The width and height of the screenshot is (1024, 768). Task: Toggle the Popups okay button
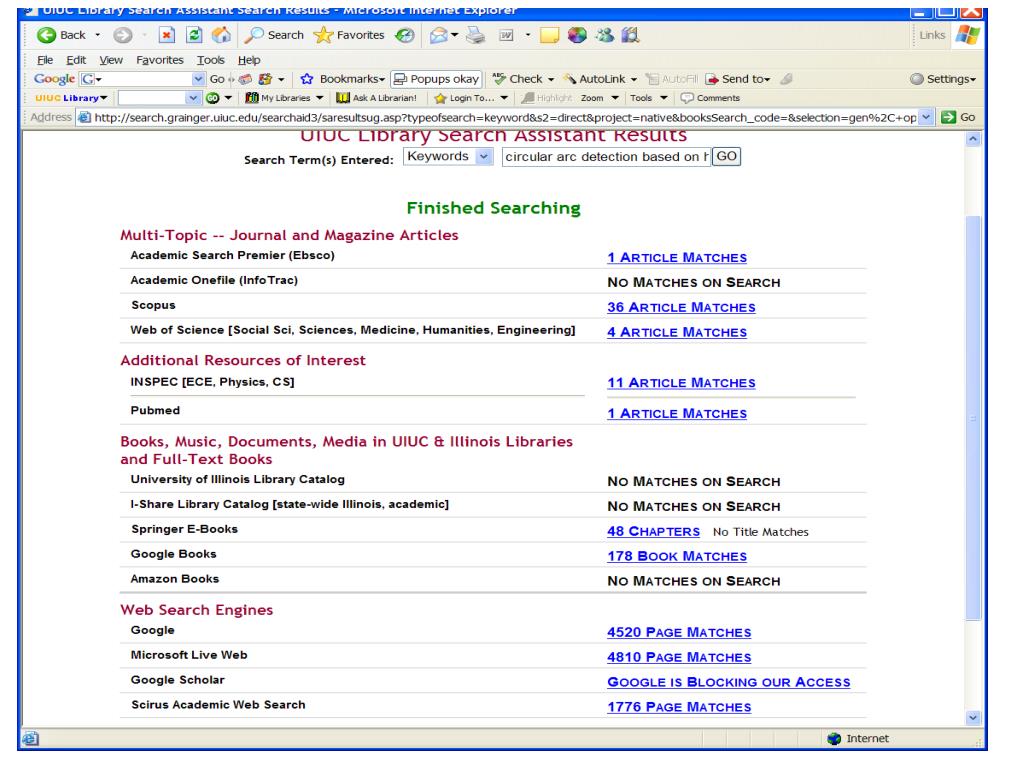(436, 79)
